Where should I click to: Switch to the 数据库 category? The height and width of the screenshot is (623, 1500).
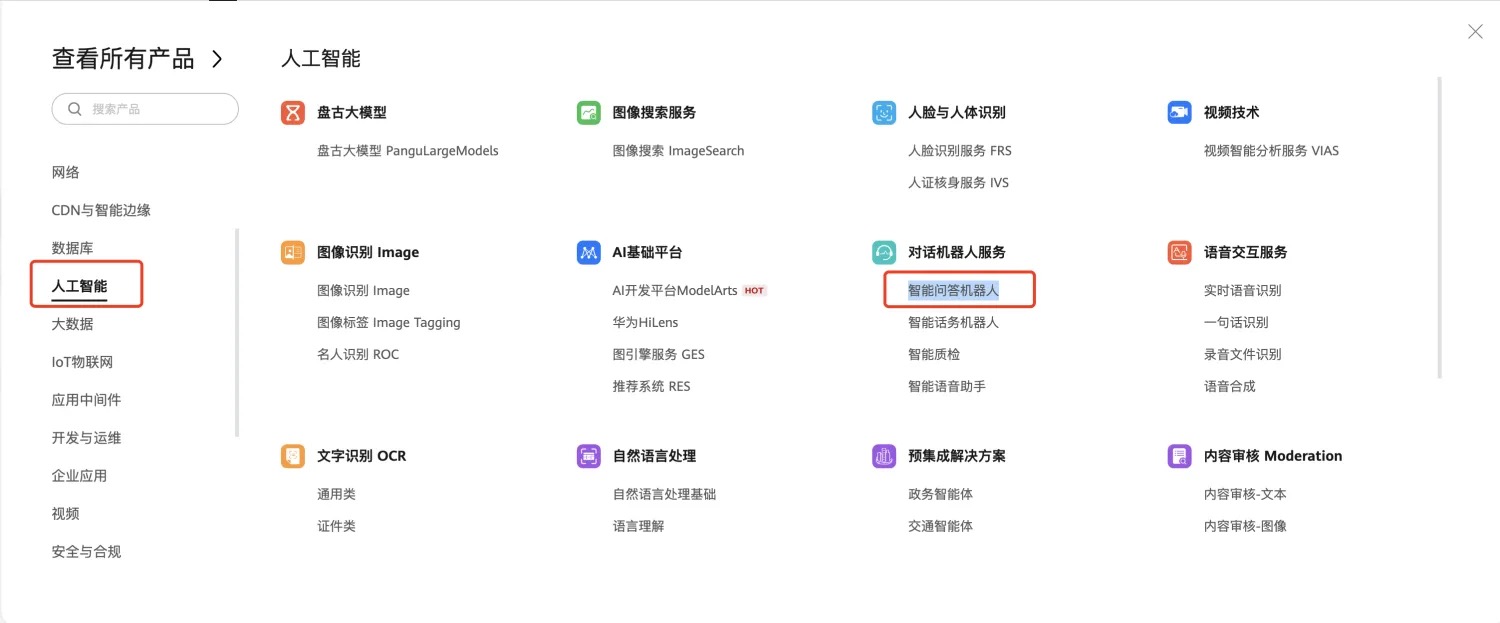[72, 248]
